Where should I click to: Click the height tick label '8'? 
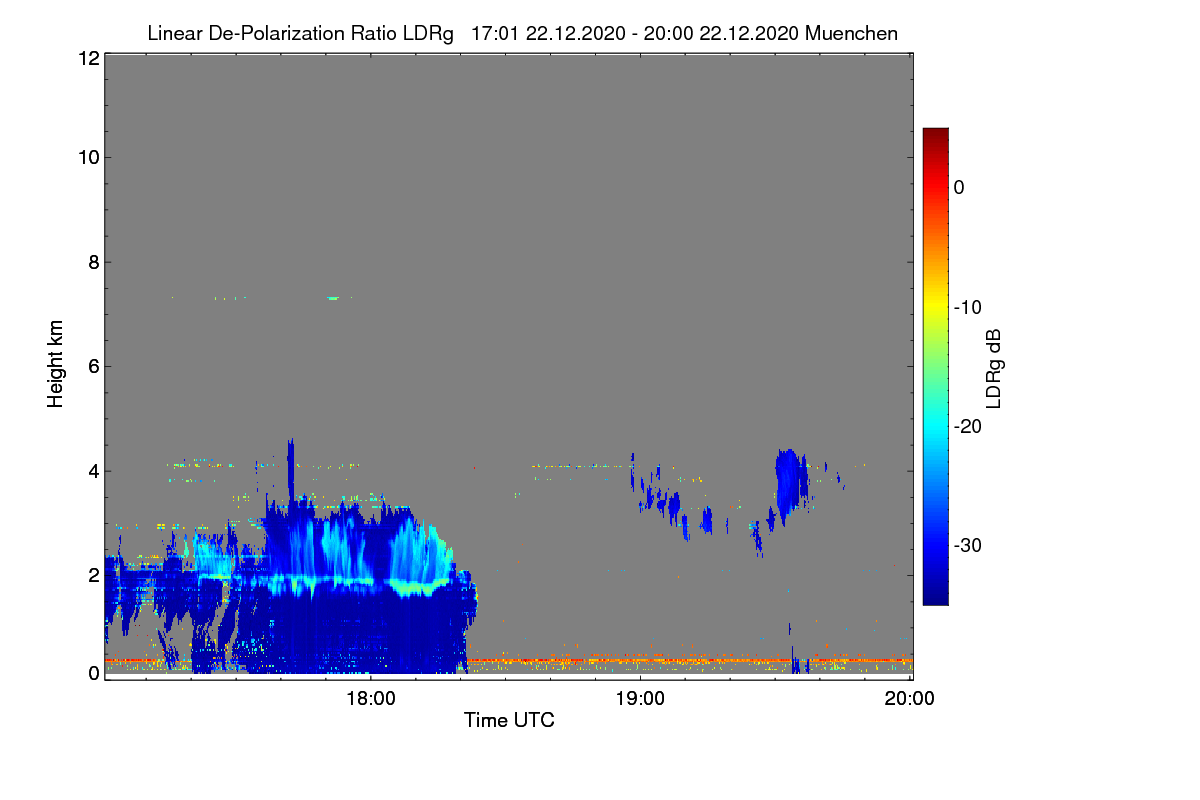coord(93,262)
